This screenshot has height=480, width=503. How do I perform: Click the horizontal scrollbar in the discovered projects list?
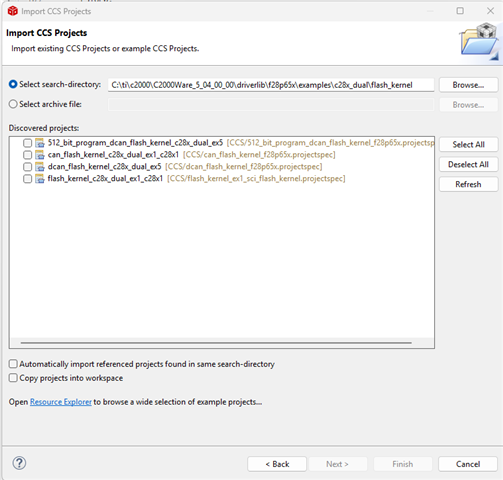[216, 343]
